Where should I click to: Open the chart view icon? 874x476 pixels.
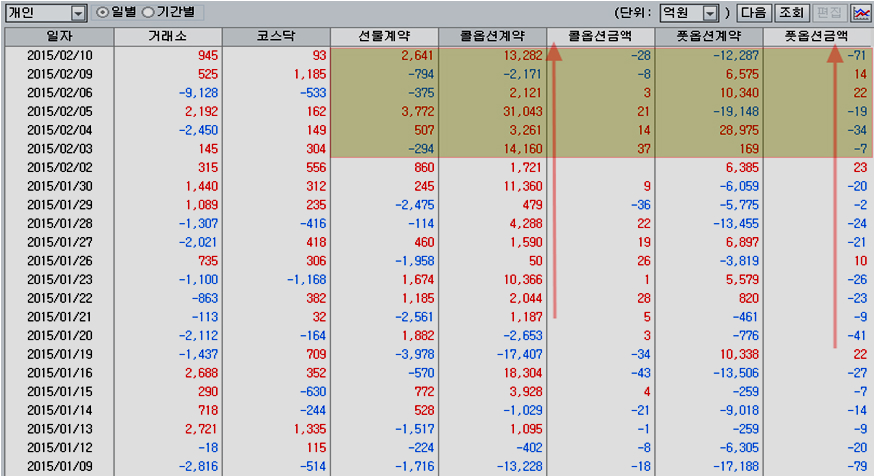tap(861, 13)
